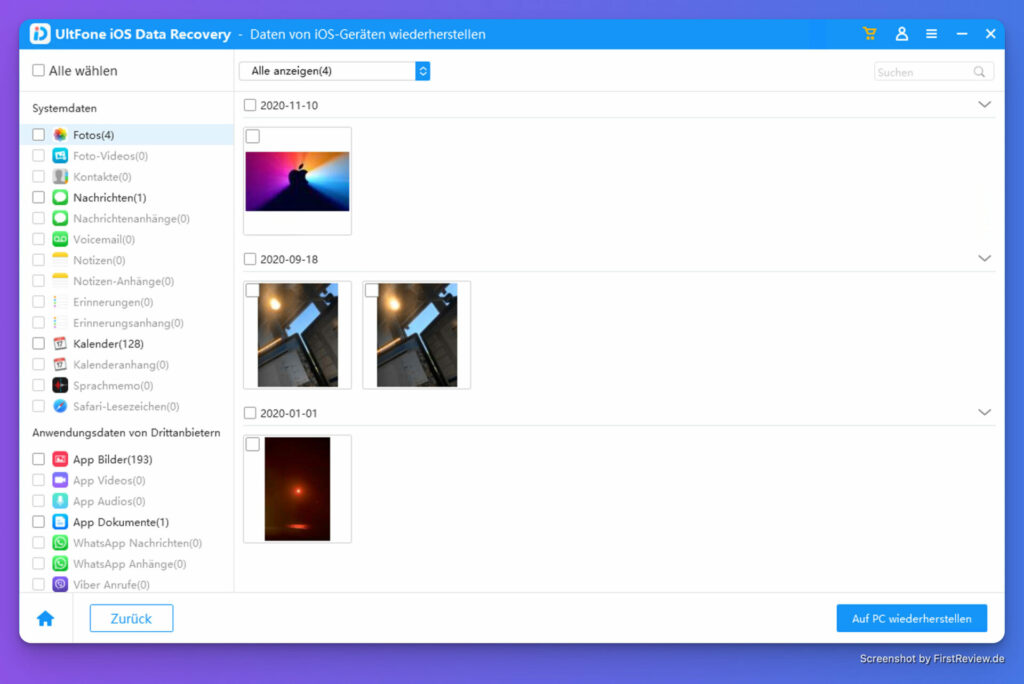Click the App Audios microphone icon
The height and width of the screenshot is (684, 1024).
(x=60, y=501)
